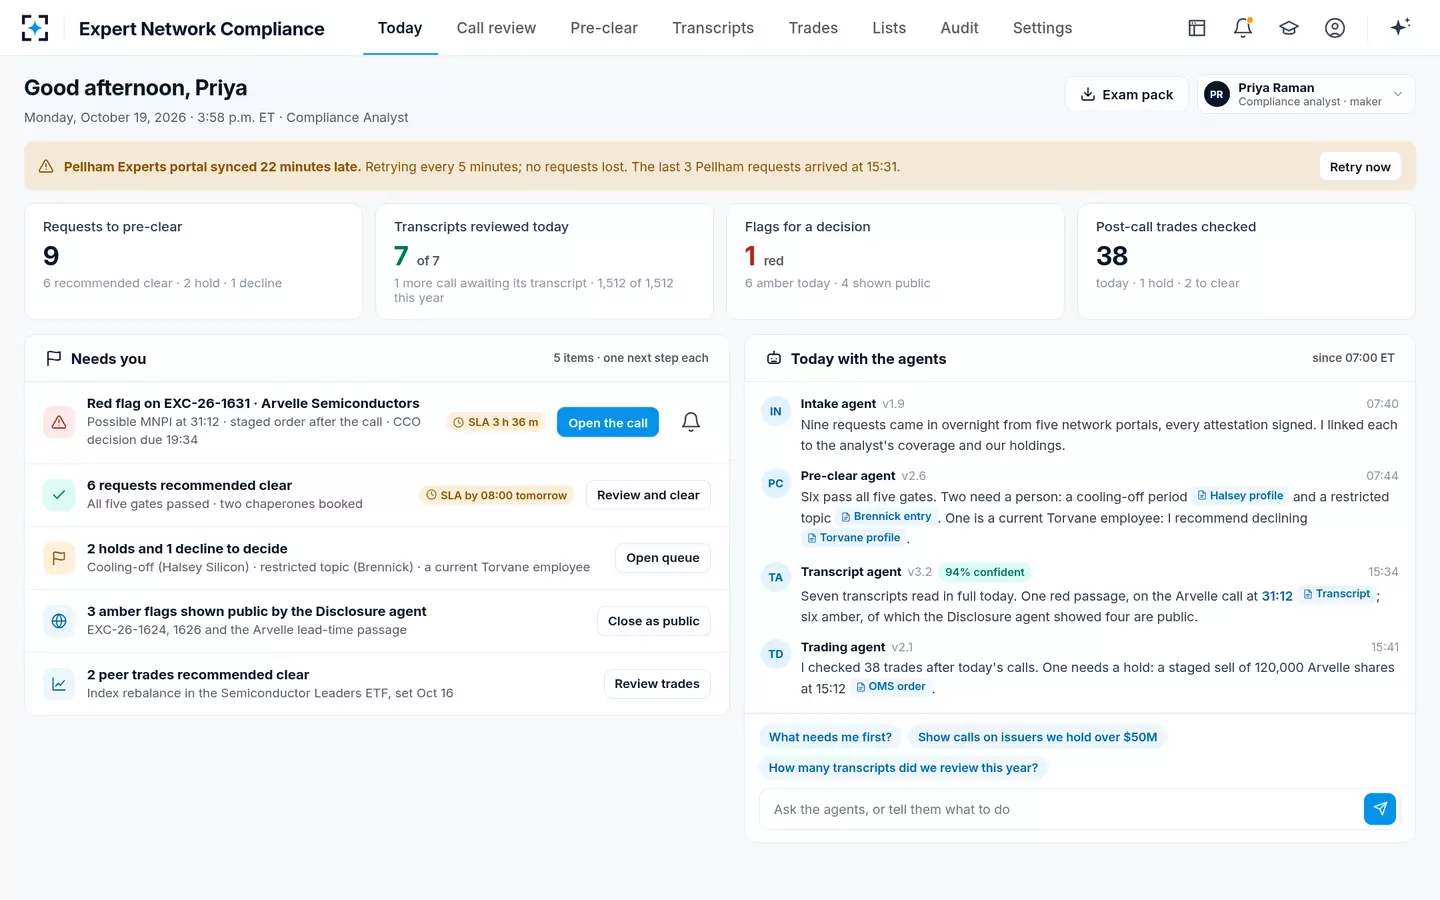Click Close as public button
The image size is (1440, 900).
[654, 621]
